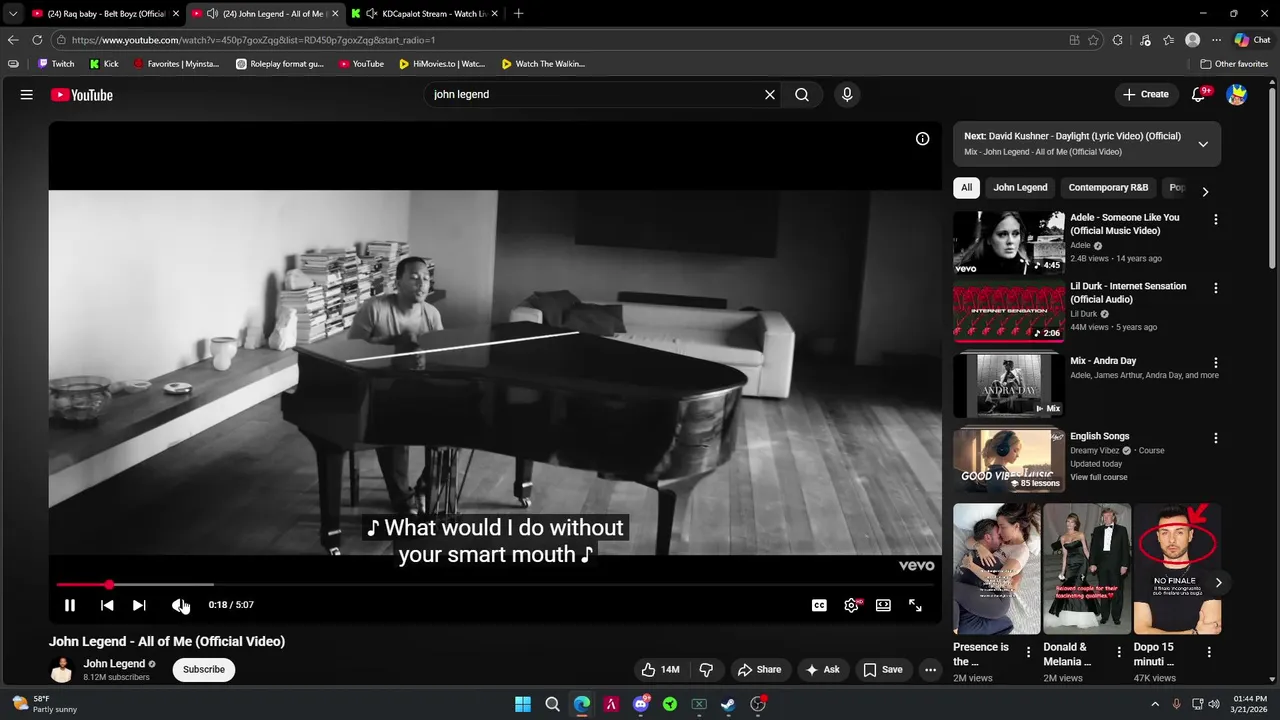This screenshot has width=1280, height=720.
Task: Enter full screen mode
Action: 915,605
